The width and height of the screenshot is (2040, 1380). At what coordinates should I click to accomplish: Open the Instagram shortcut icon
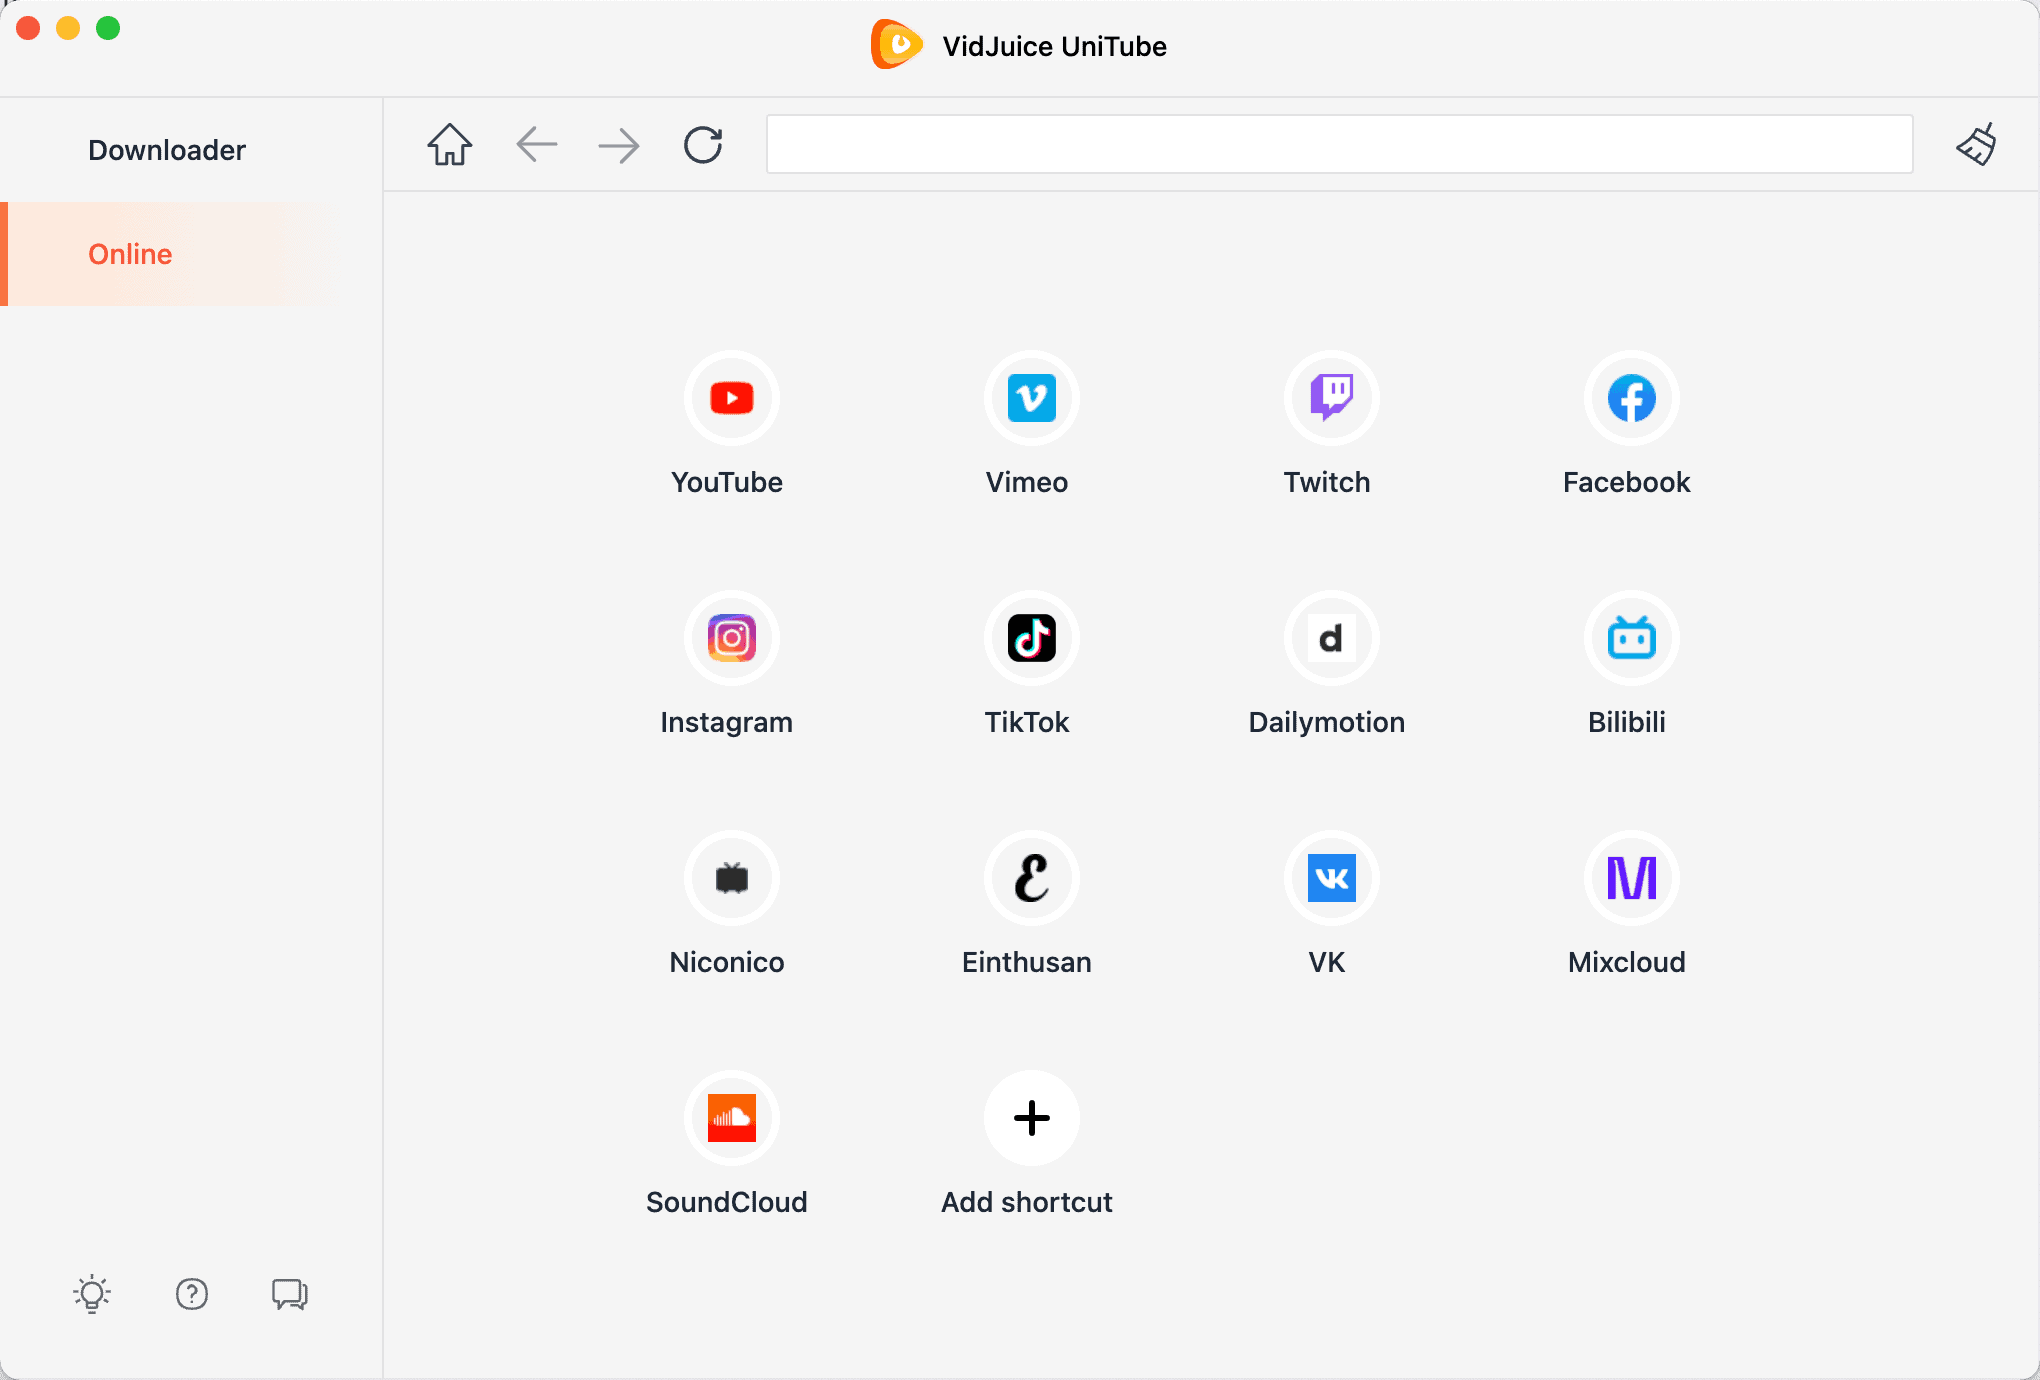click(x=731, y=638)
